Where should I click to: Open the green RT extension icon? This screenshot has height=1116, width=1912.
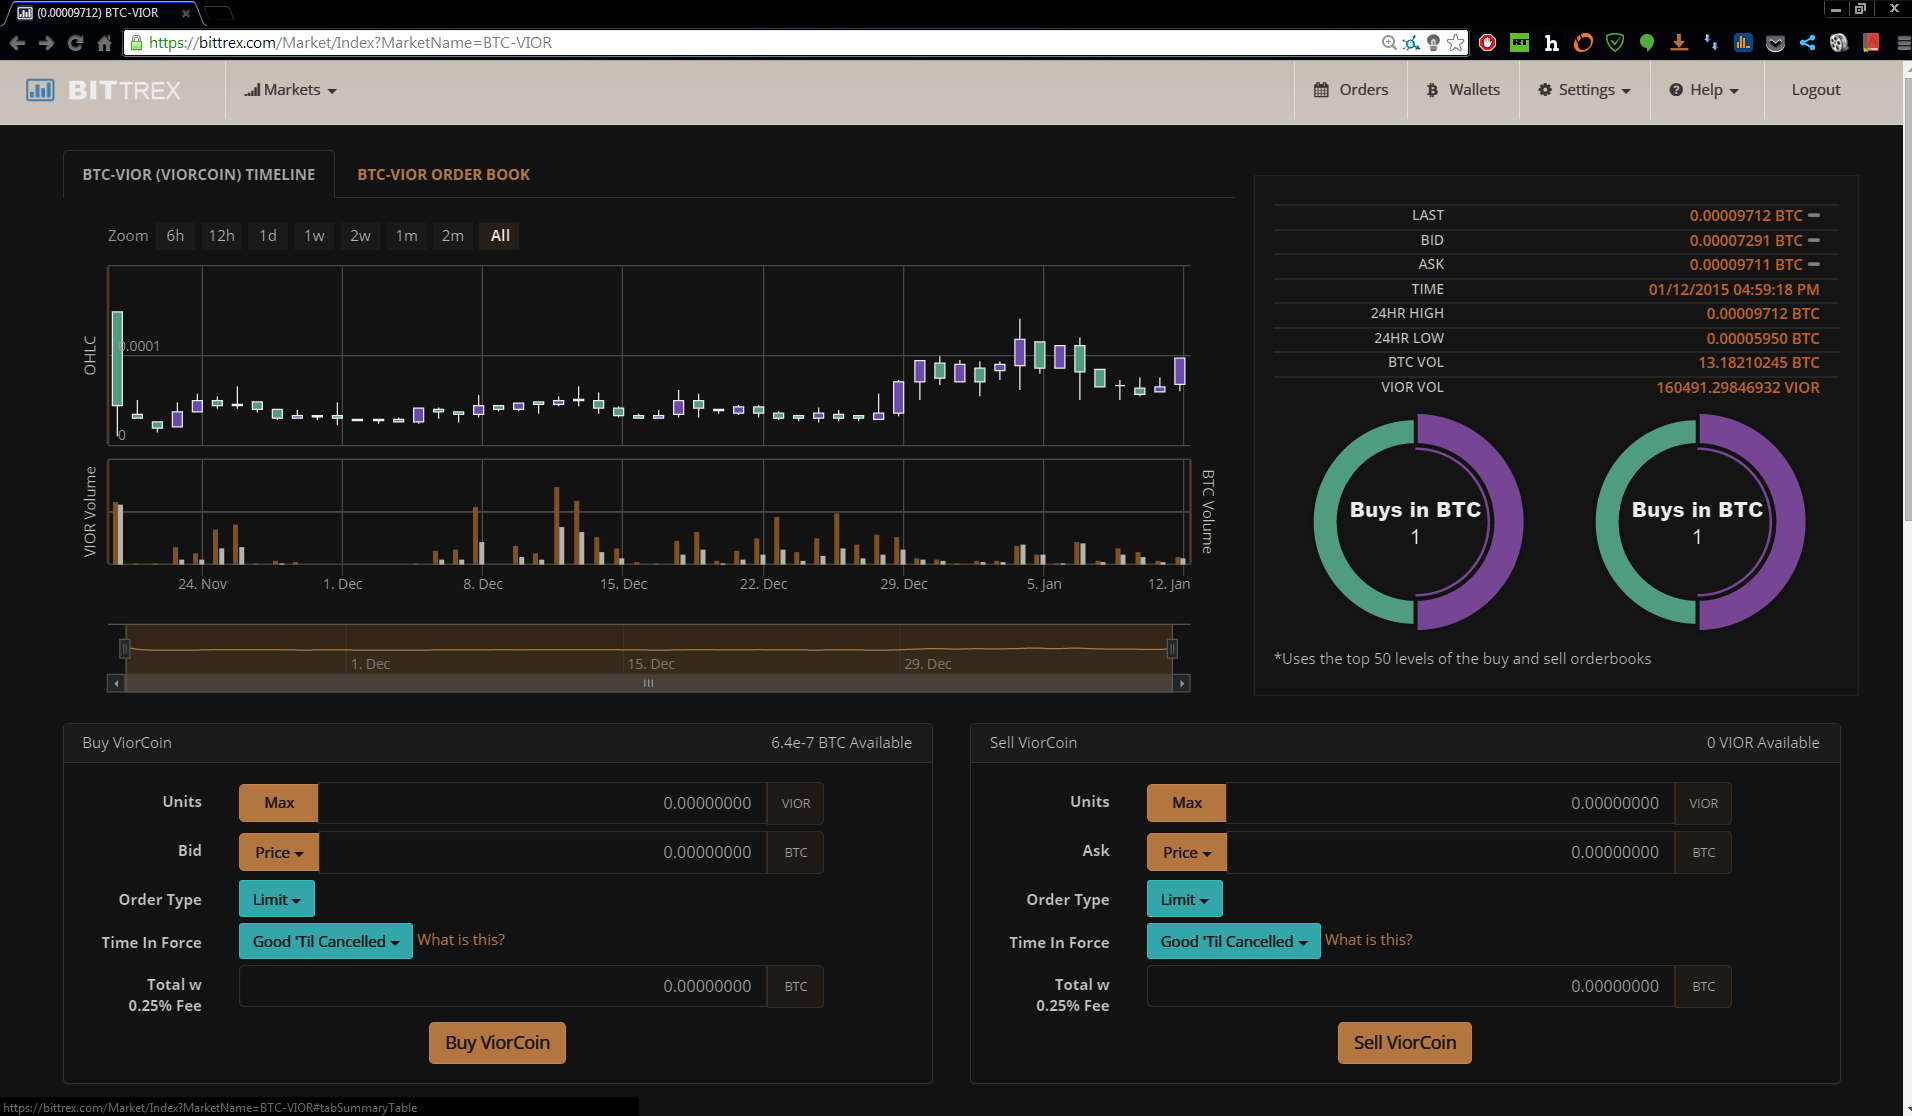click(1520, 43)
